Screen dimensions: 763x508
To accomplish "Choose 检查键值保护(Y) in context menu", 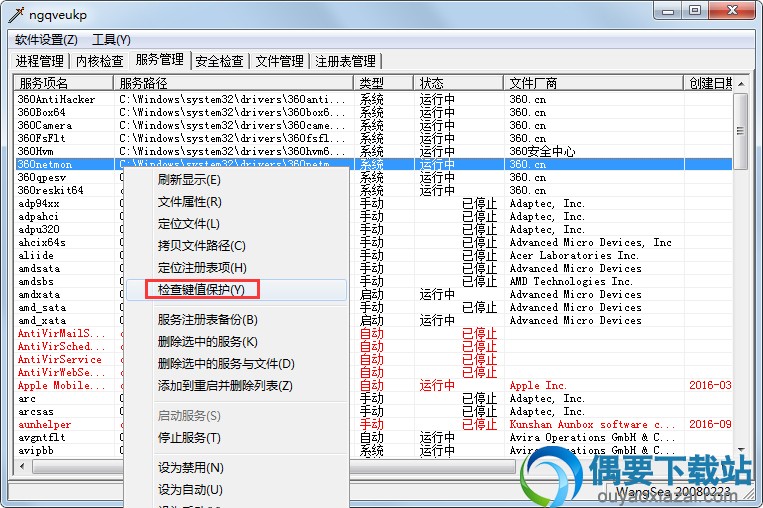I will pyautogui.click(x=236, y=290).
